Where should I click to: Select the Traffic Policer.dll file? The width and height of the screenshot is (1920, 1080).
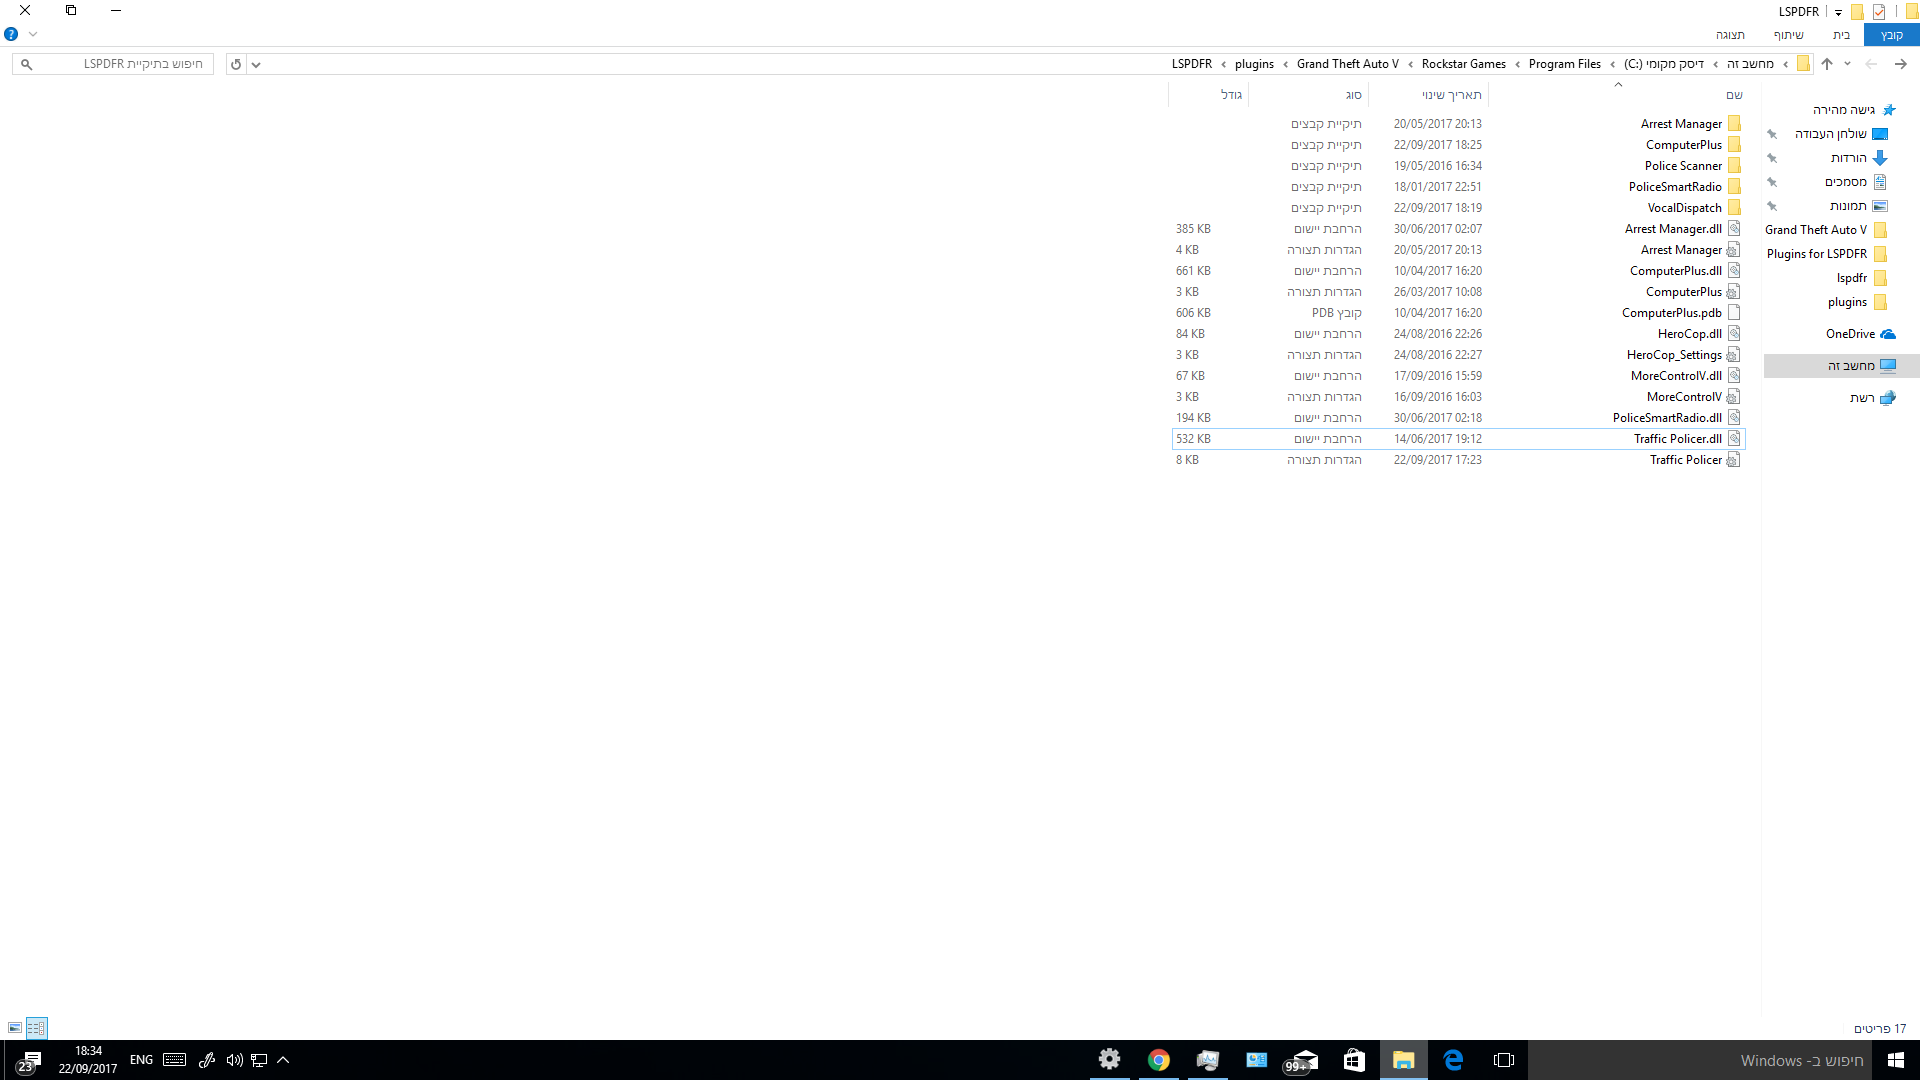(1677, 439)
